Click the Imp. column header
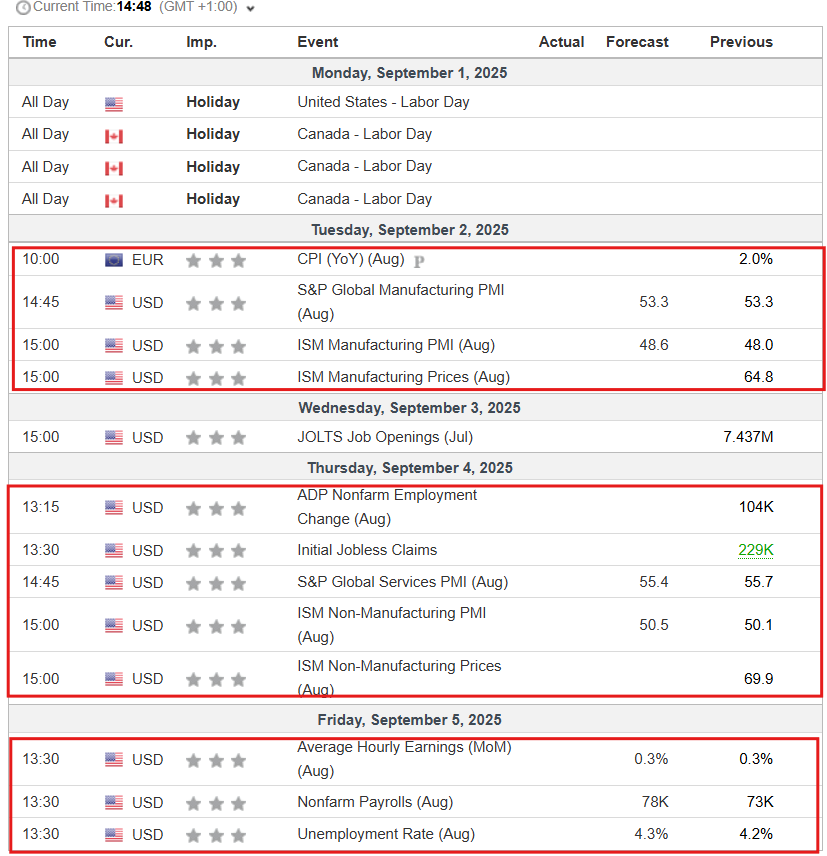This screenshot has height=856, width=827. pos(201,42)
